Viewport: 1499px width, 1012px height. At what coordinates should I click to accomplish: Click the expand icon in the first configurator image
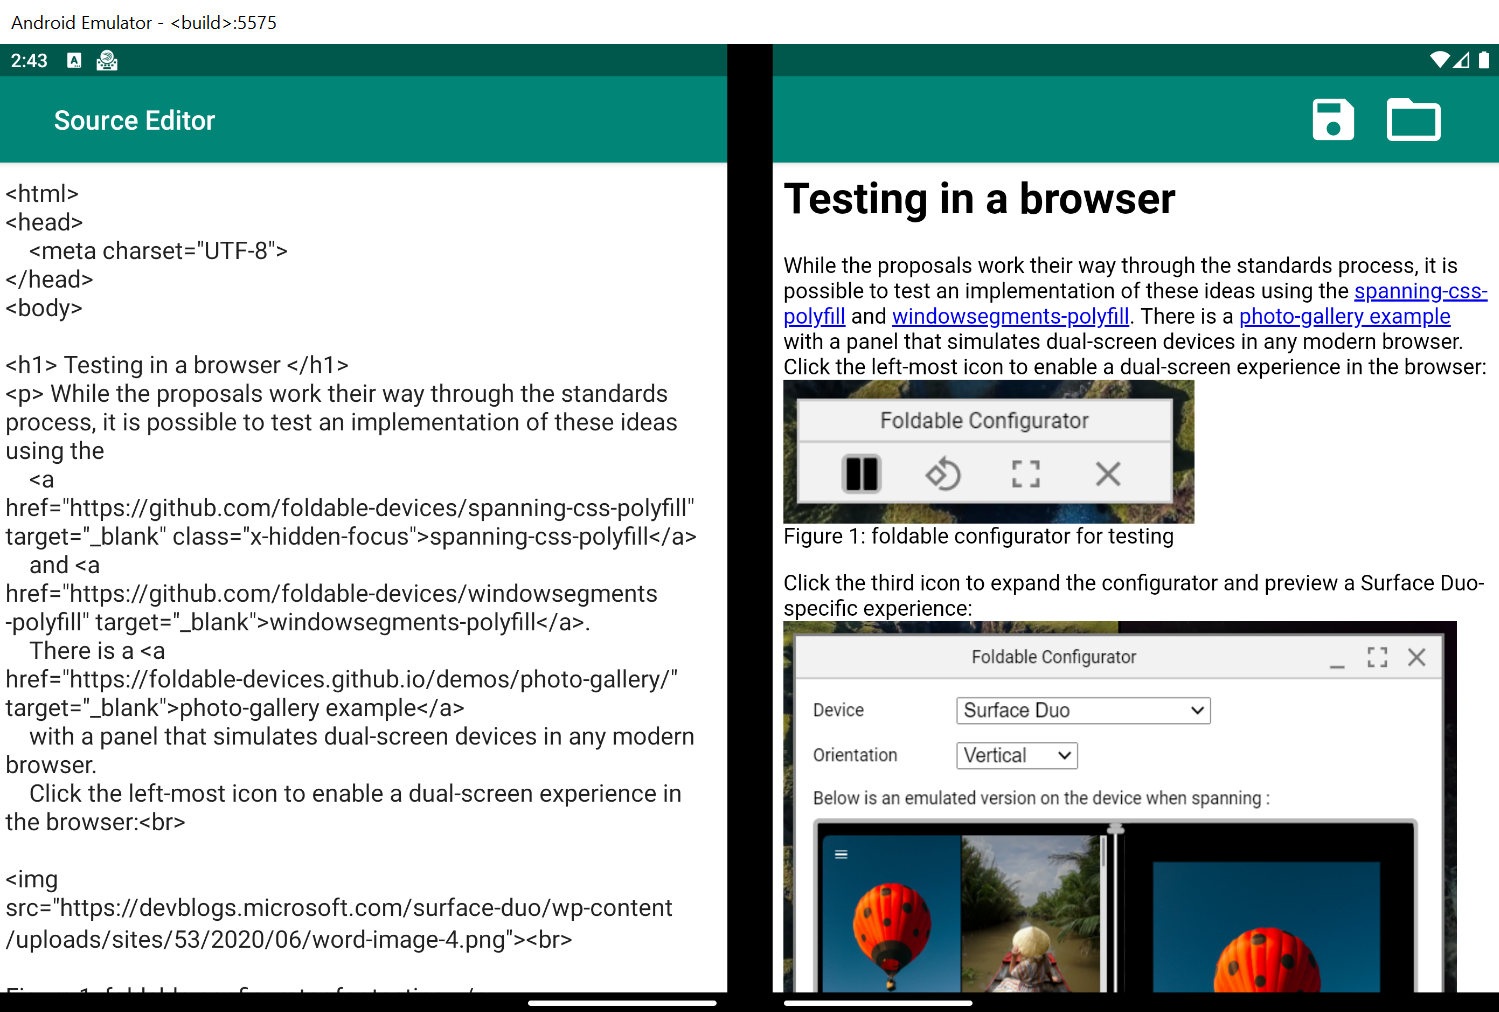click(1026, 473)
